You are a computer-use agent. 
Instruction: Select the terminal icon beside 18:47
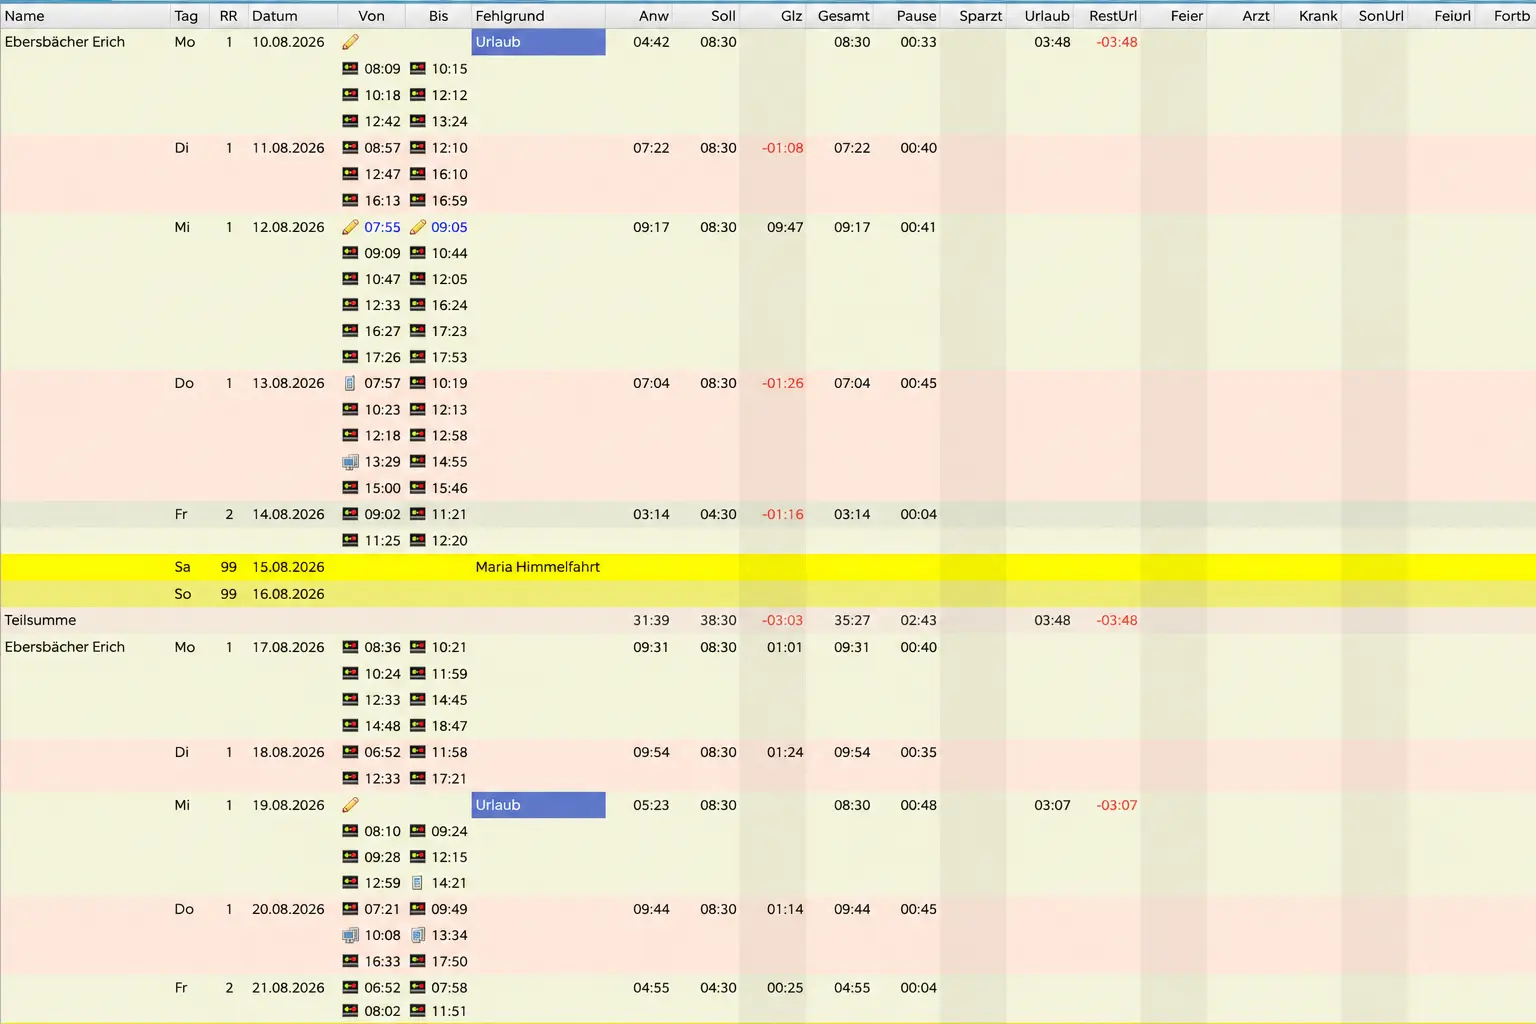click(x=418, y=726)
